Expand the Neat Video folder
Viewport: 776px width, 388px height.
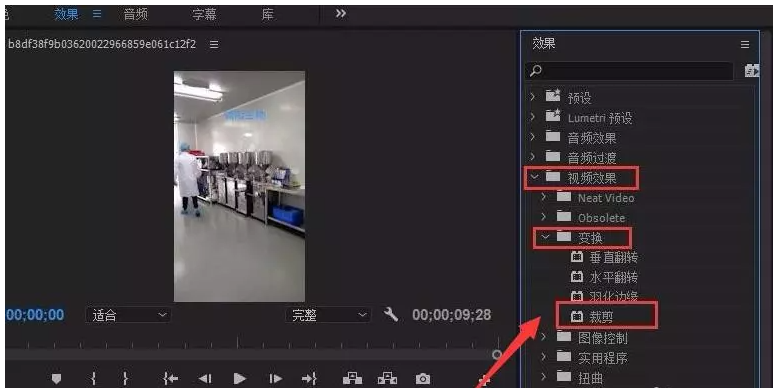[544, 197]
